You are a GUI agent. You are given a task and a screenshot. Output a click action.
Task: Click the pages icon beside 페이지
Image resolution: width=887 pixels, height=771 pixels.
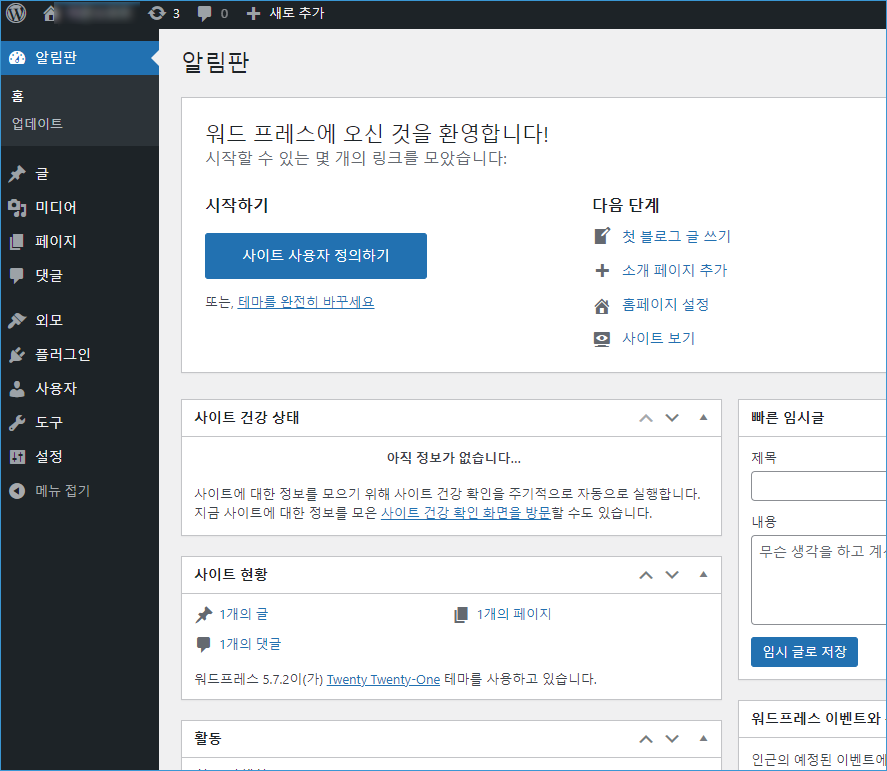17,242
